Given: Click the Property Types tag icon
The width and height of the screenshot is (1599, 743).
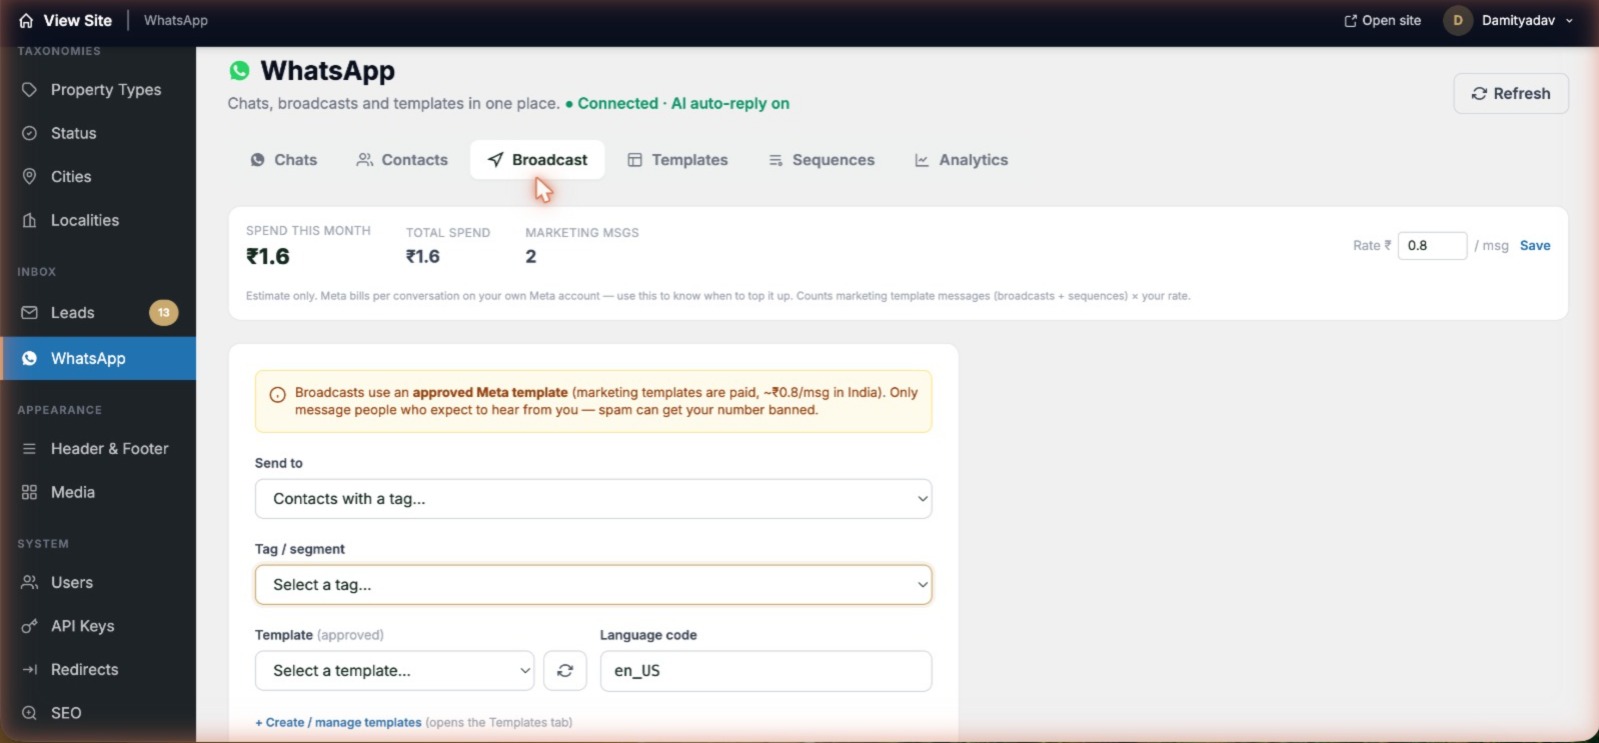Looking at the screenshot, I should point(30,89).
